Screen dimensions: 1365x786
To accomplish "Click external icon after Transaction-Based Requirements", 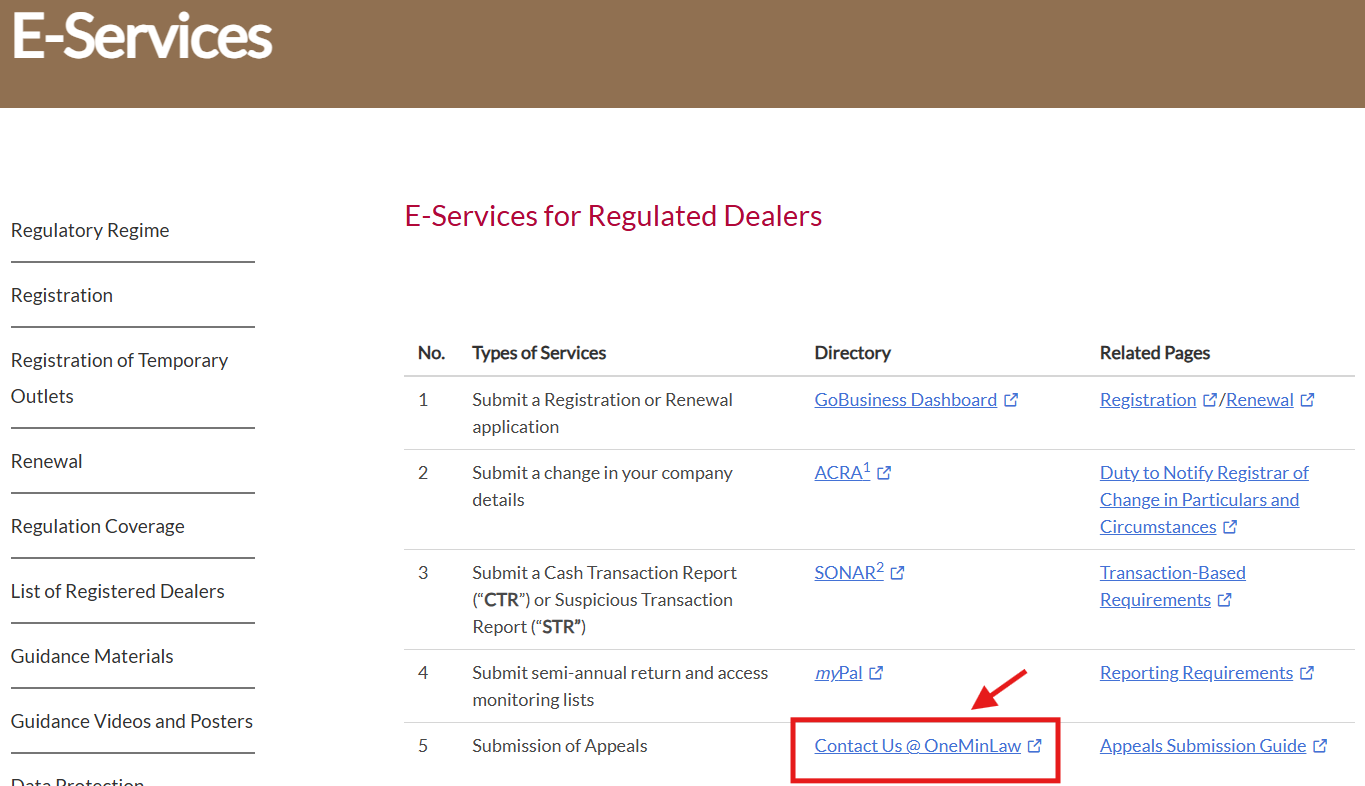I will [1225, 600].
